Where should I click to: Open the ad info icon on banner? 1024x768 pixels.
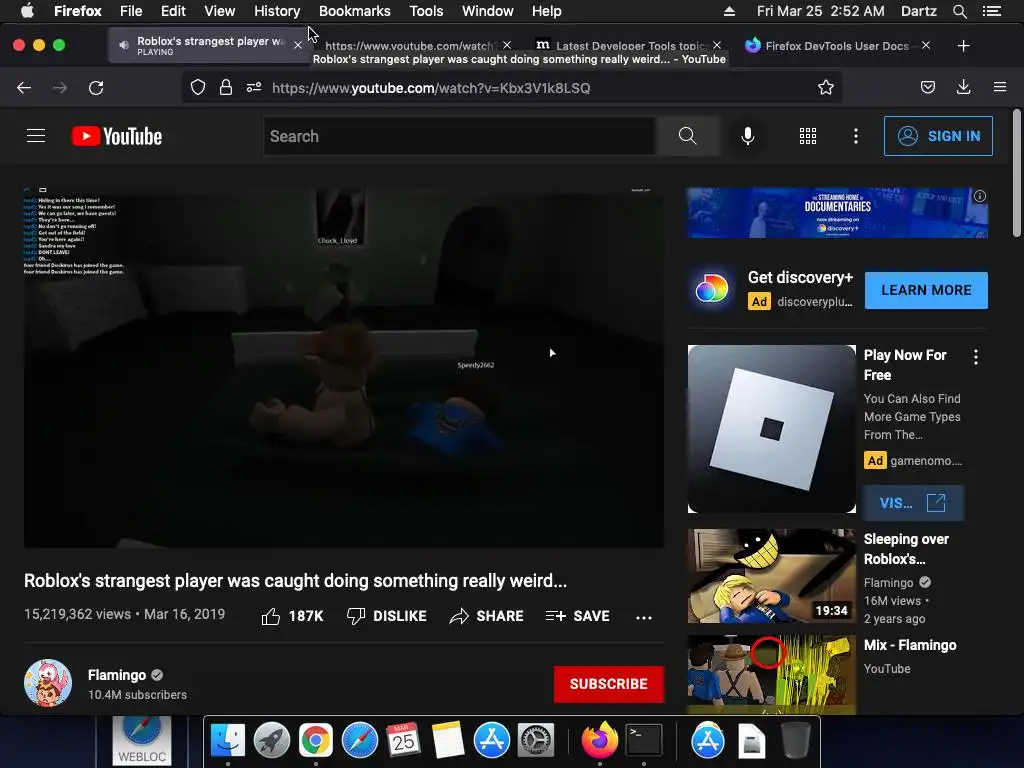point(980,196)
